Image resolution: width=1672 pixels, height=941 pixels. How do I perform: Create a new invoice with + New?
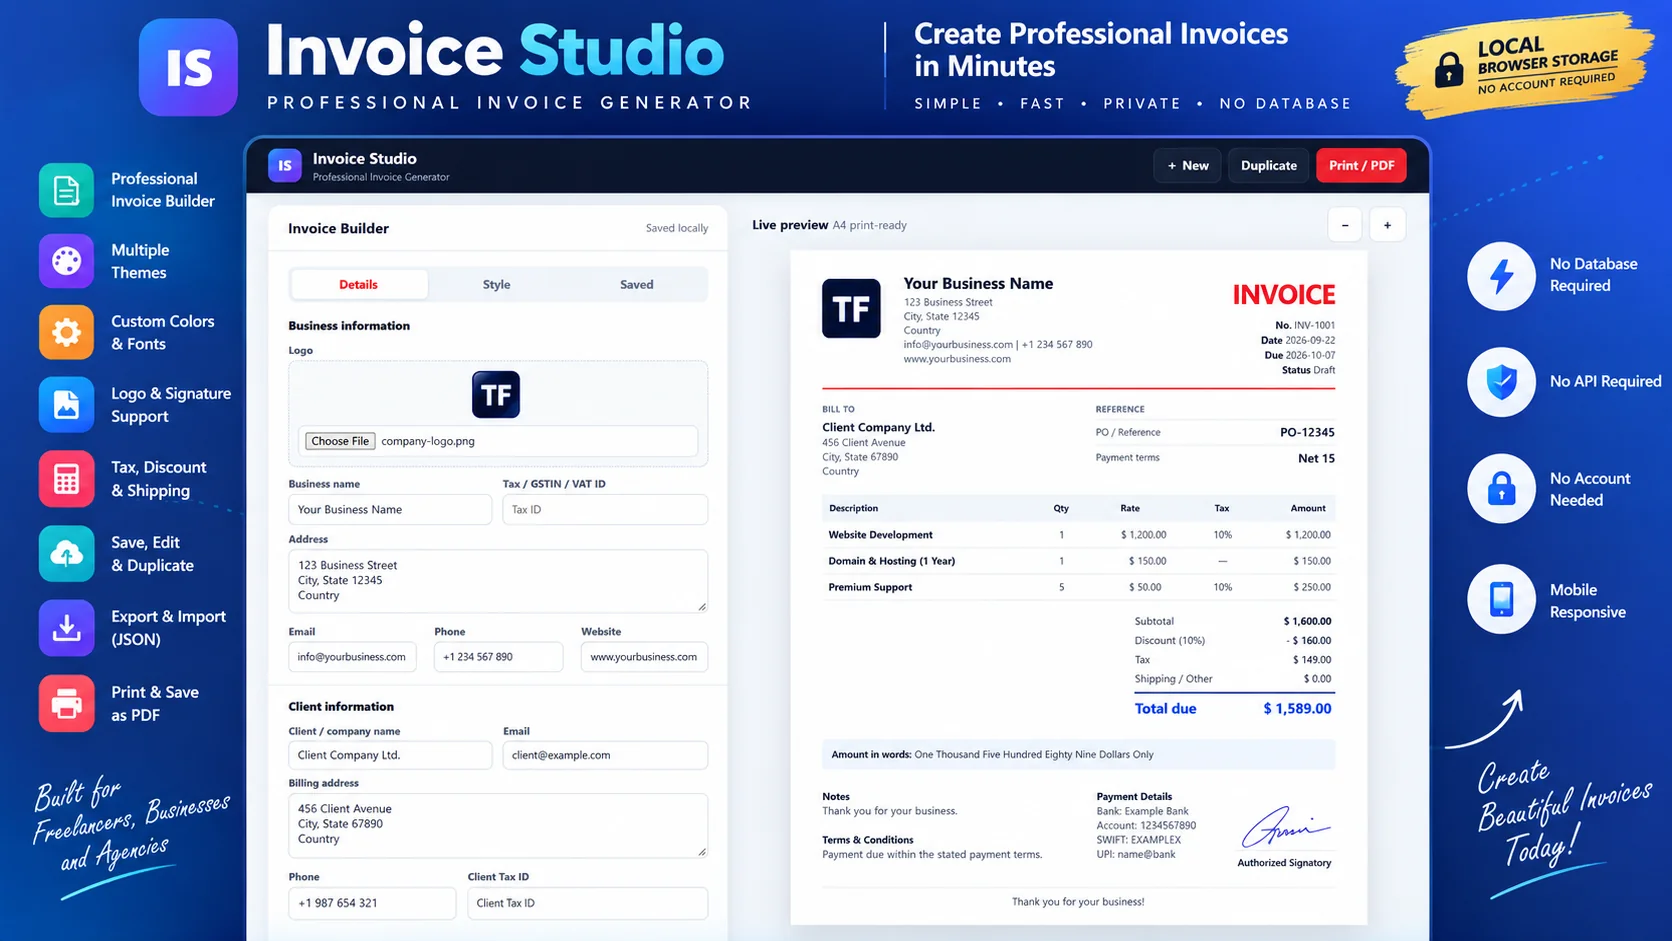(x=1187, y=166)
